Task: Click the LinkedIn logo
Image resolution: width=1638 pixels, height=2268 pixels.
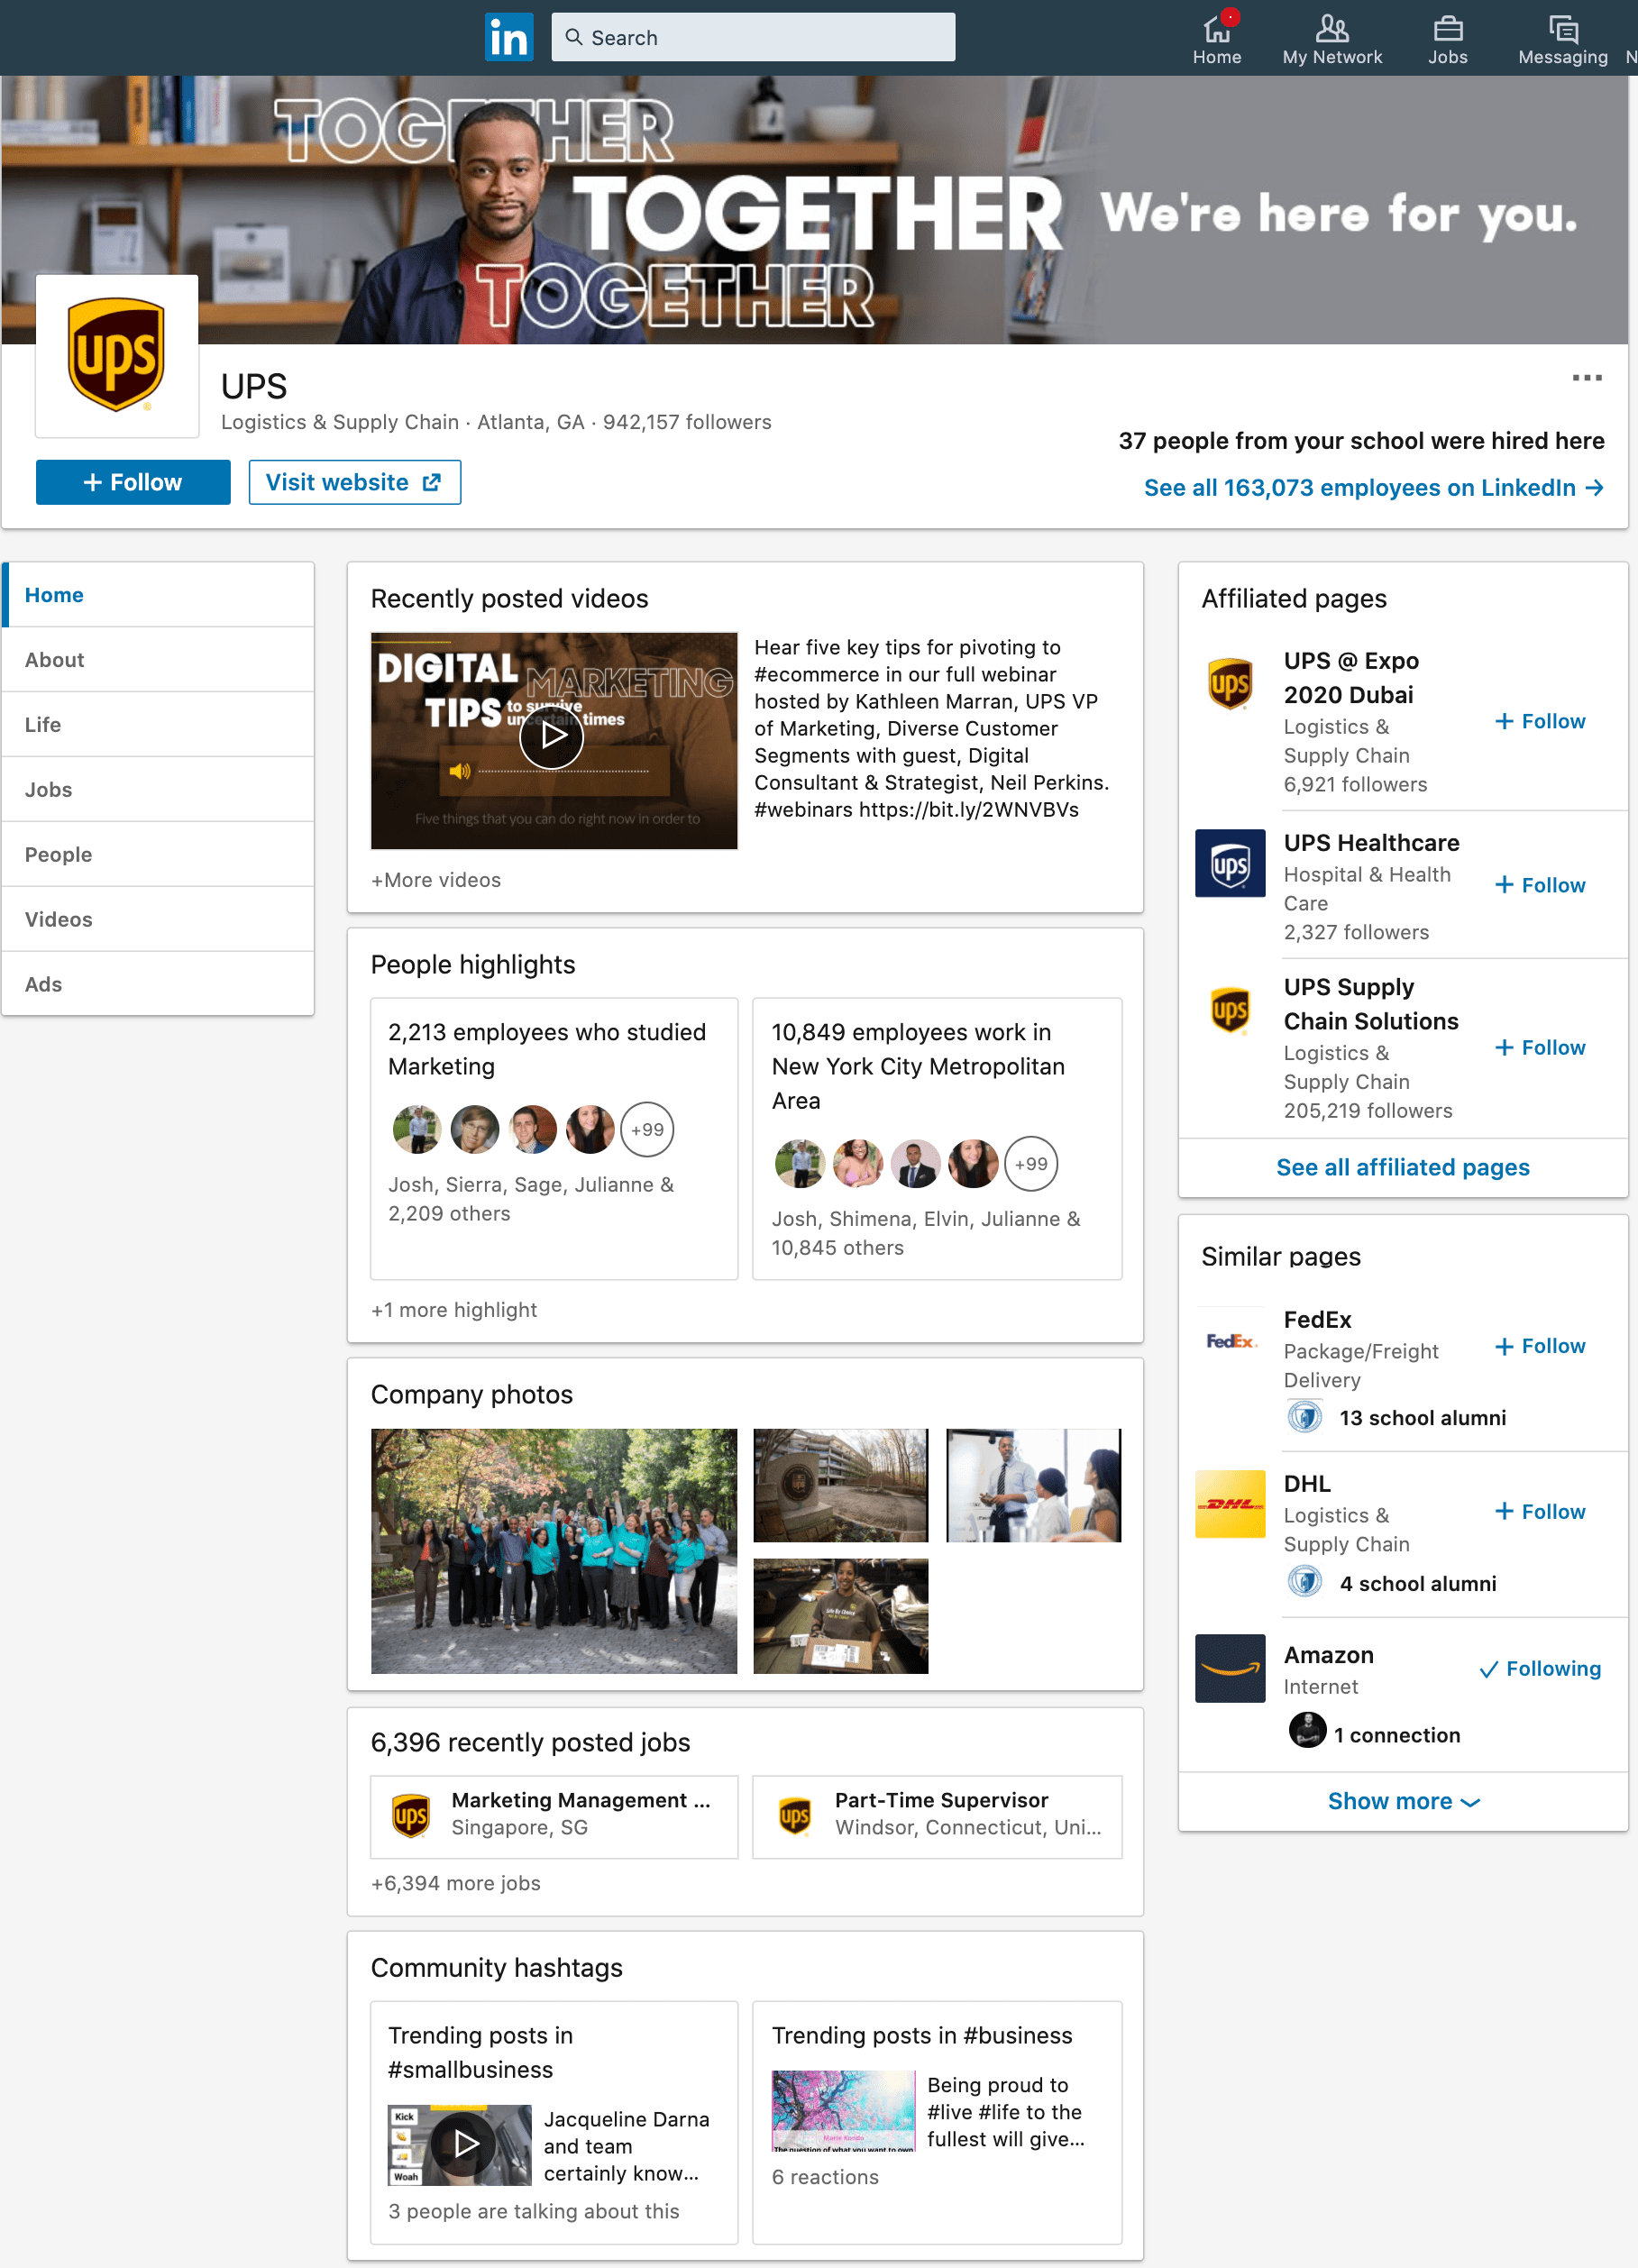Action: point(509,36)
